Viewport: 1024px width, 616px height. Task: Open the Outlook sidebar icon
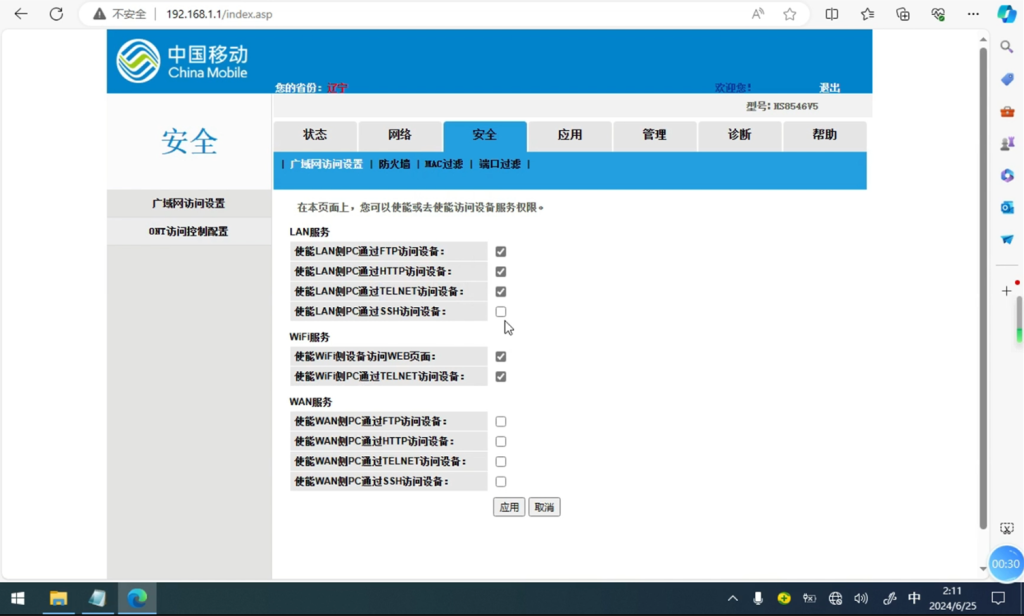pos(1007,207)
